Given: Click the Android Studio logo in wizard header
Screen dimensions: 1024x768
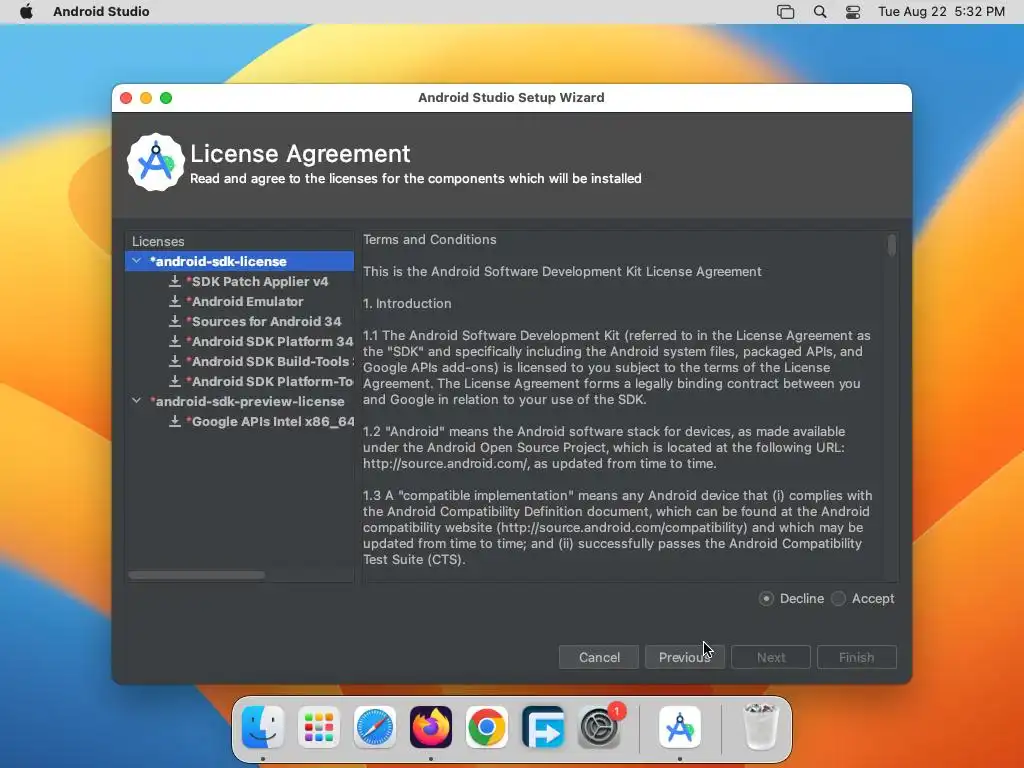Looking at the screenshot, I should tap(155, 163).
